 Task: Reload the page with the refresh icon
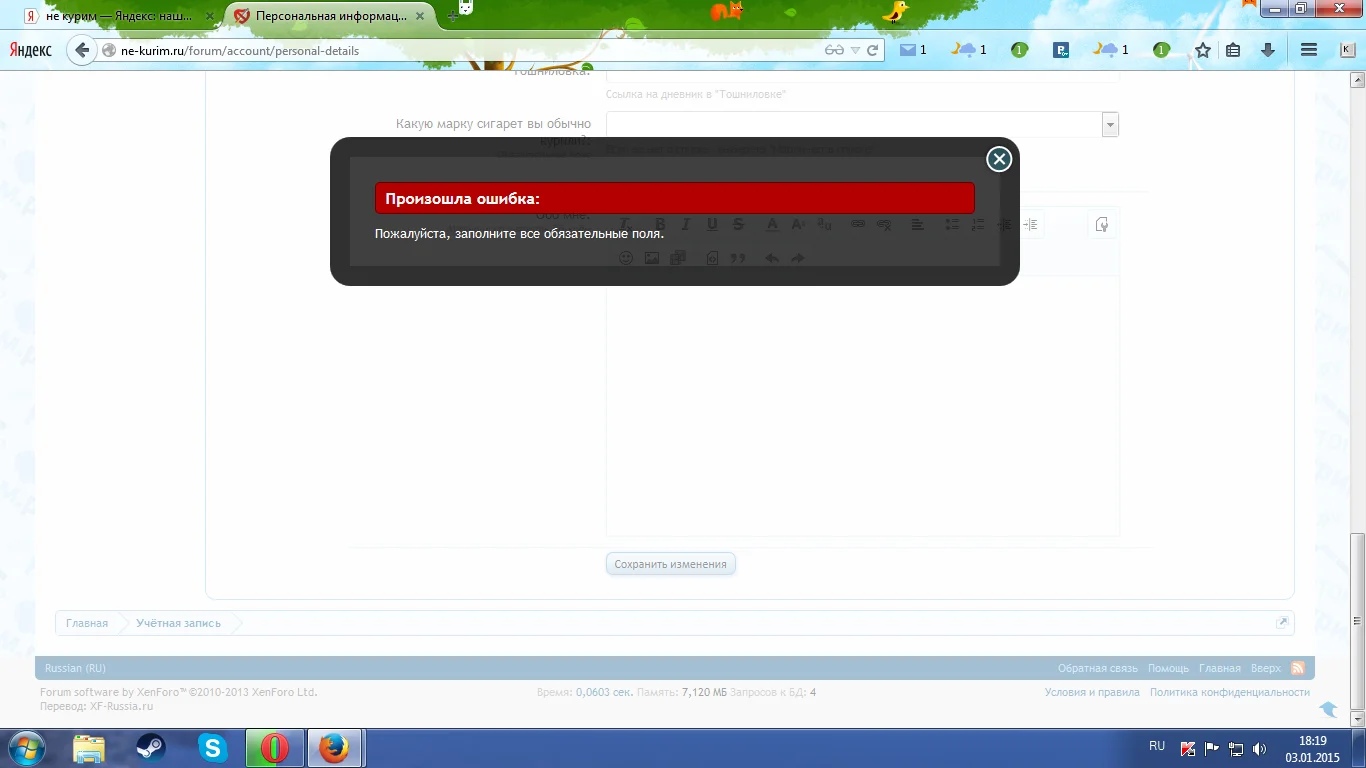[873, 50]
